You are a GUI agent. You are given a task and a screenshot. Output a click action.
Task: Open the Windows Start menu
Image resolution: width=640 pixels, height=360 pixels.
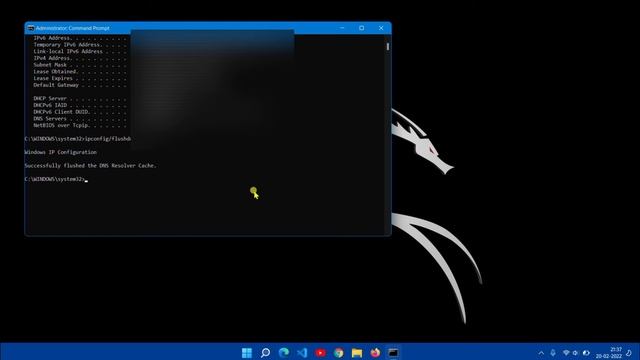click(x=247, y=353)
